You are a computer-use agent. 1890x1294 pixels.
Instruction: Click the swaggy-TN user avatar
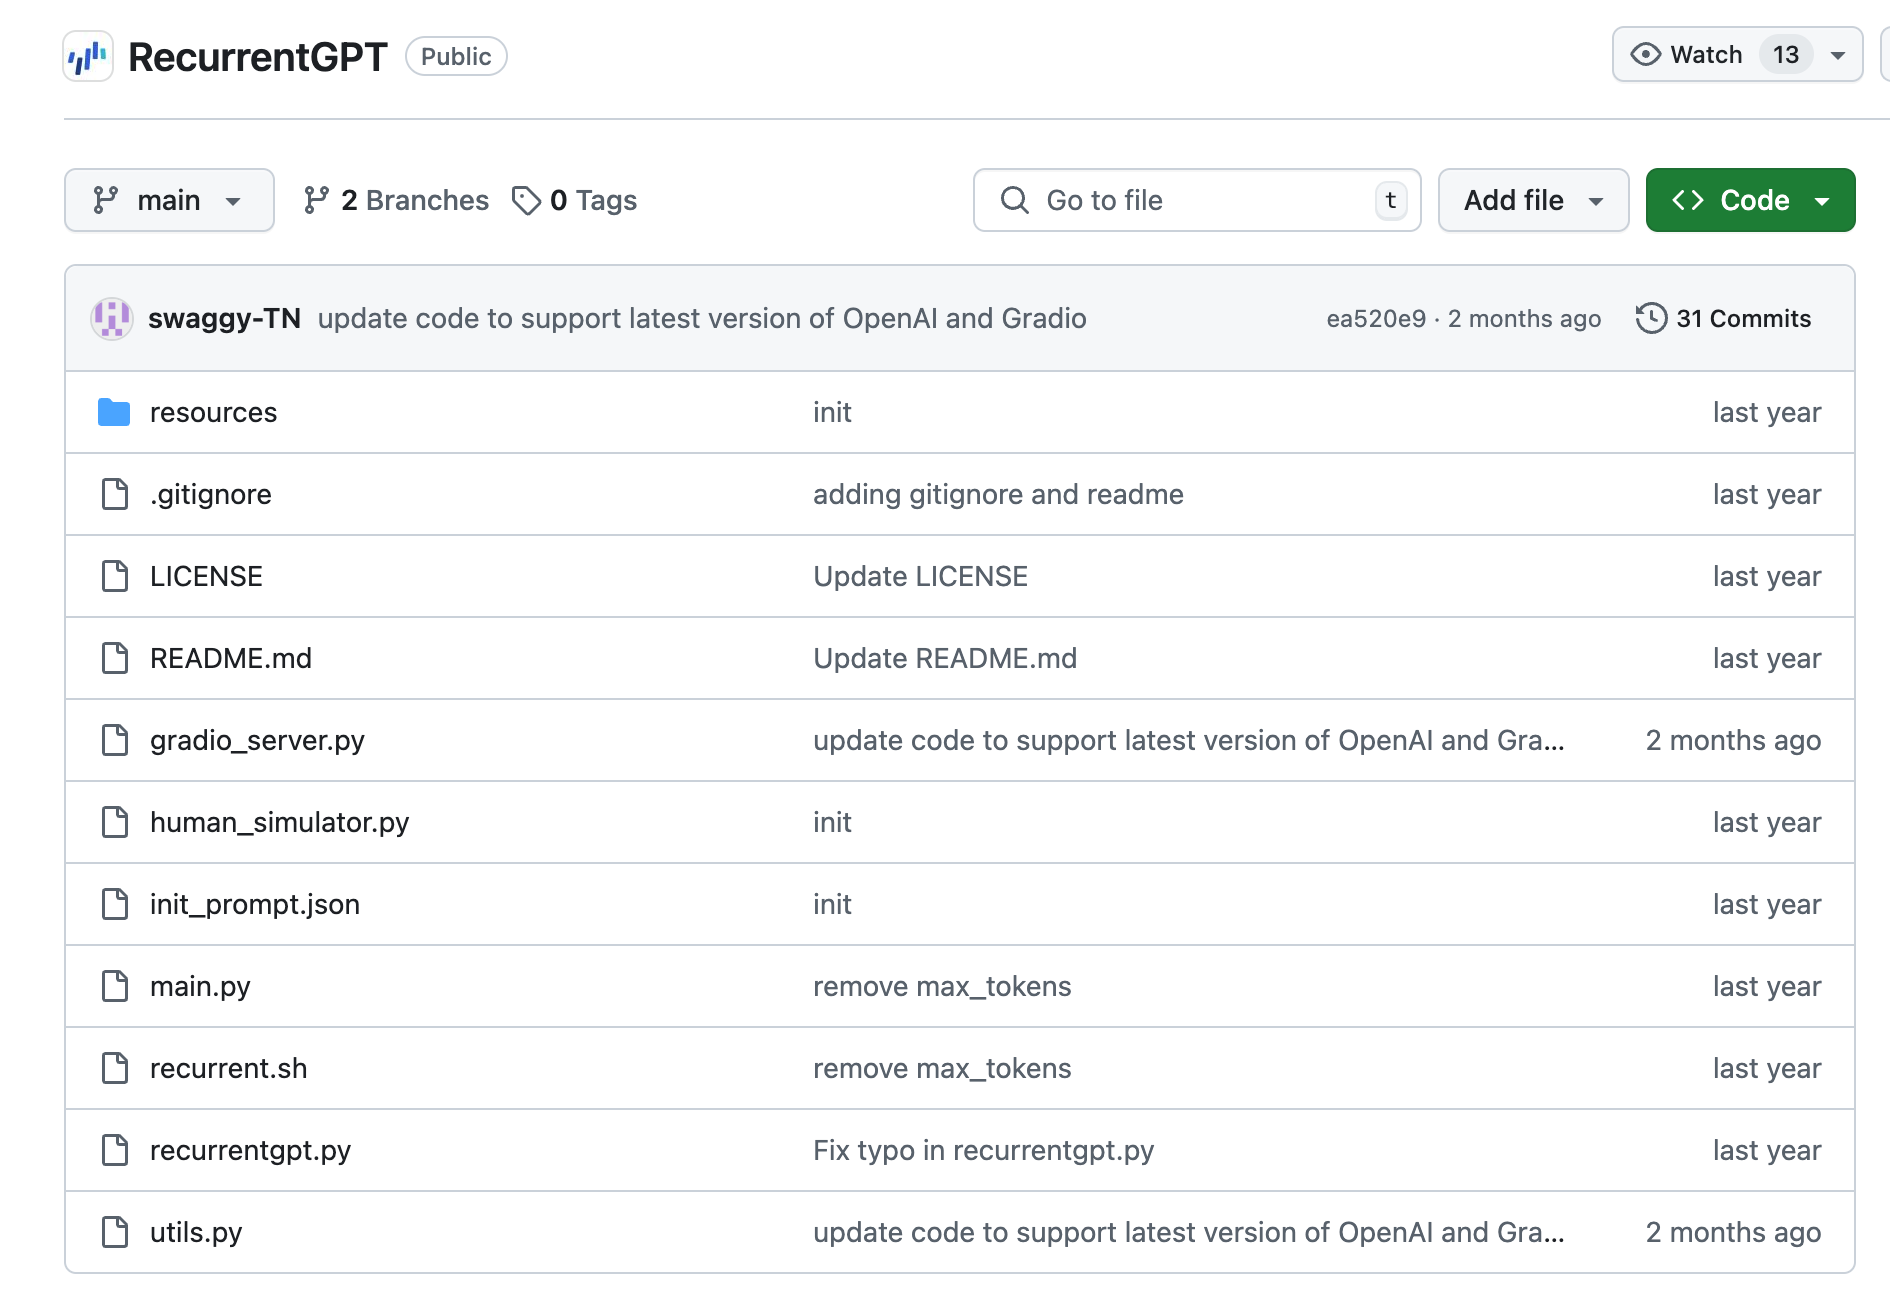(x=112, y=319)
